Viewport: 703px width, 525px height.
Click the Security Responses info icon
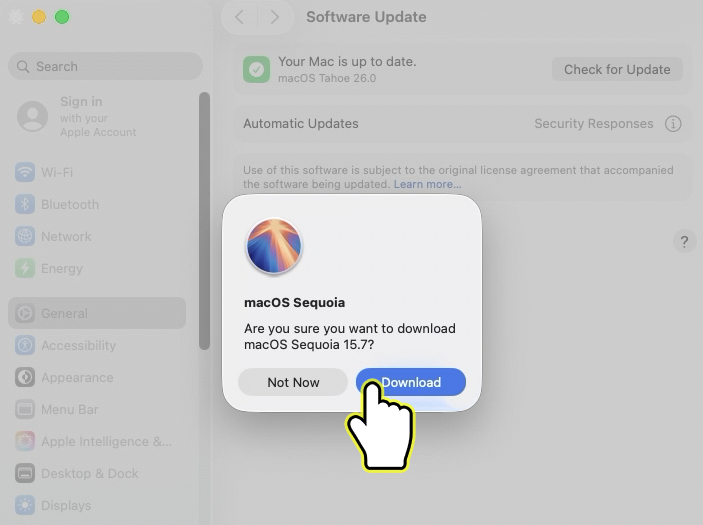[673, 123]
